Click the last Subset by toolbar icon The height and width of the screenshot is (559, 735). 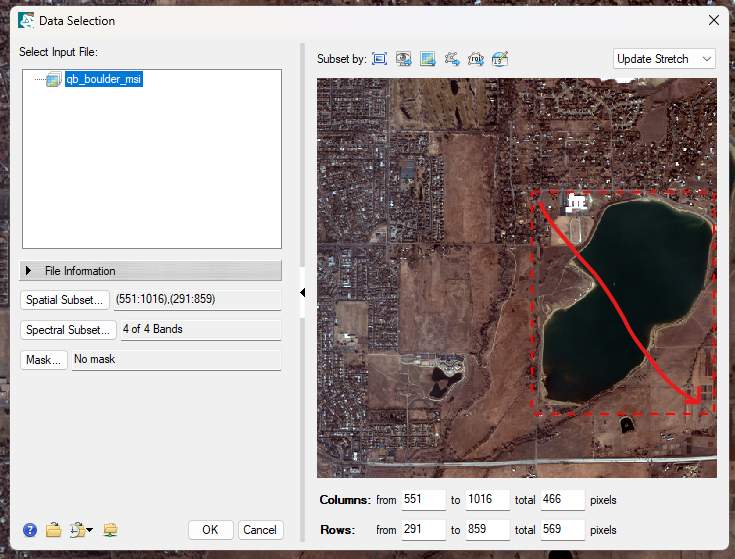500,59
